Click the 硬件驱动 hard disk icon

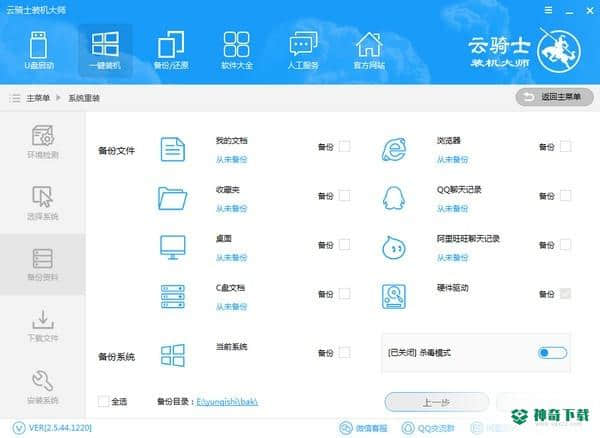click(394, 296)
